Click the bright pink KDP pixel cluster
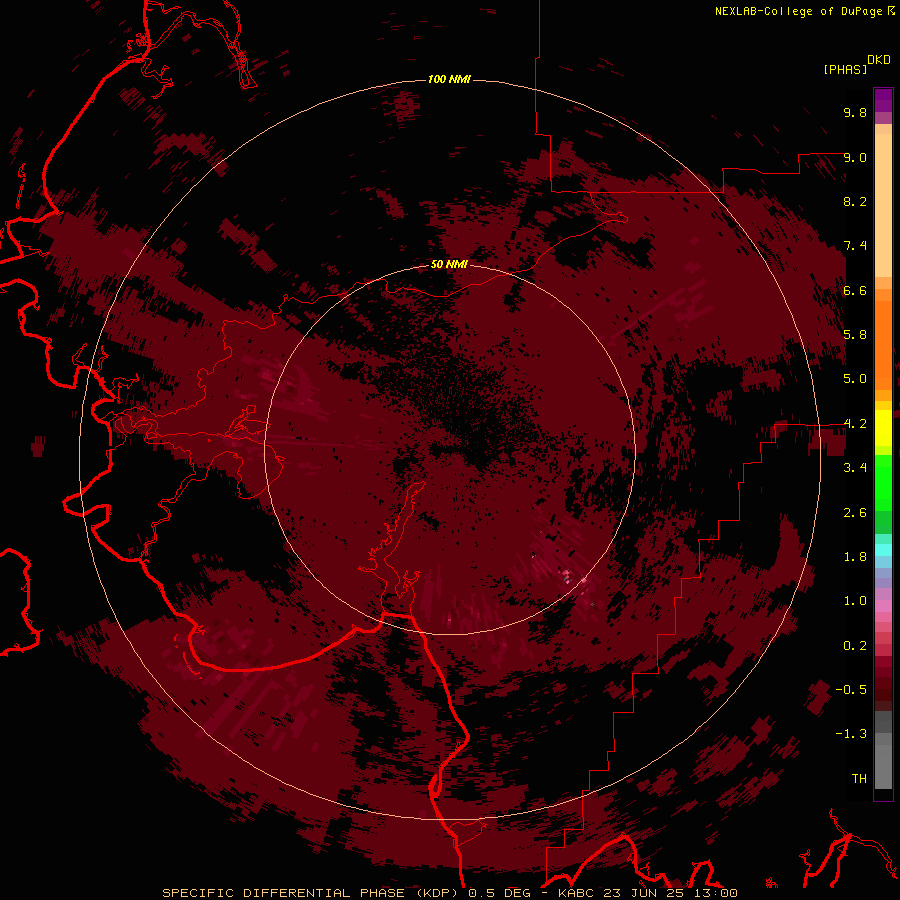The image size is (900, 900). [568, 575]
